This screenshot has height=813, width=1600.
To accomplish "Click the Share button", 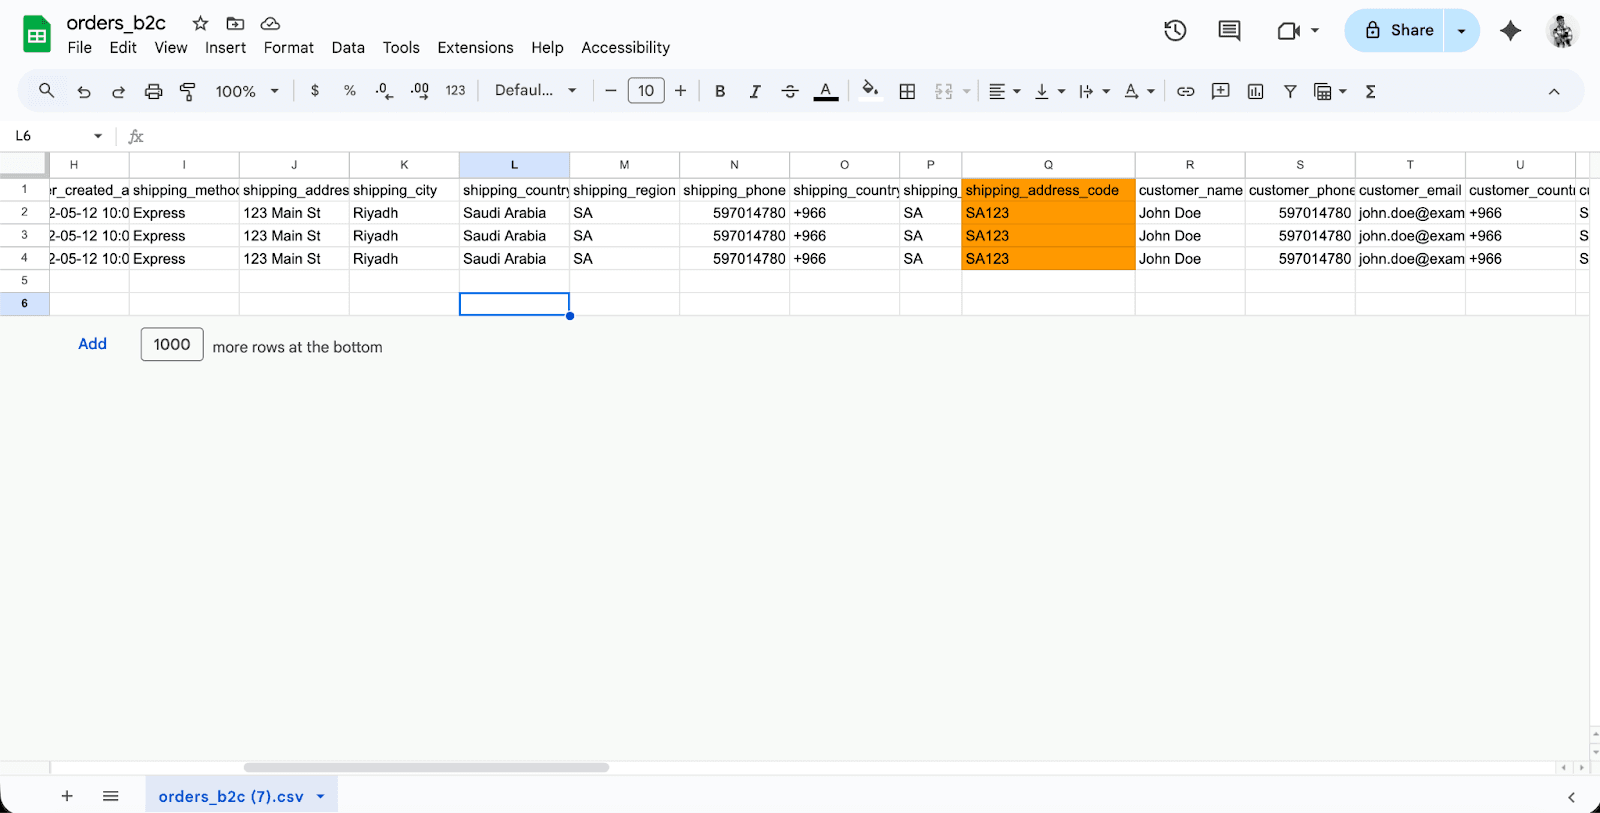I will pyautogui.click(x=1398, y=31).
